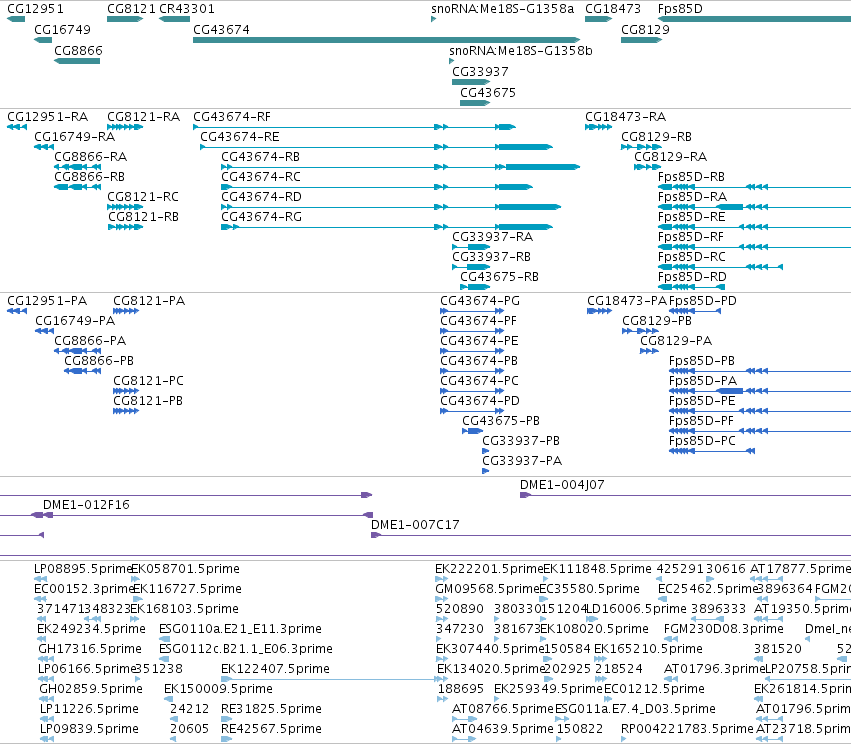Click the CG8866 gene feature

click(x=77, y=61)
